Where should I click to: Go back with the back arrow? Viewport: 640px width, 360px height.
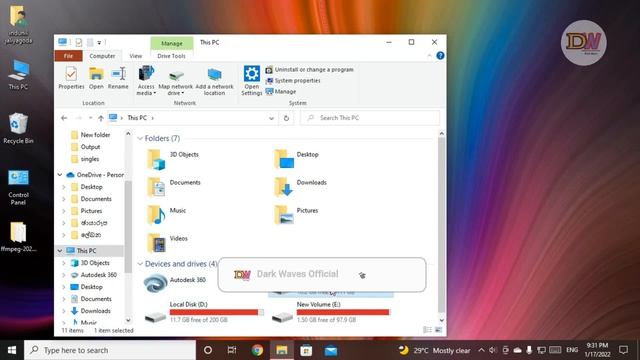click(64, 118)
